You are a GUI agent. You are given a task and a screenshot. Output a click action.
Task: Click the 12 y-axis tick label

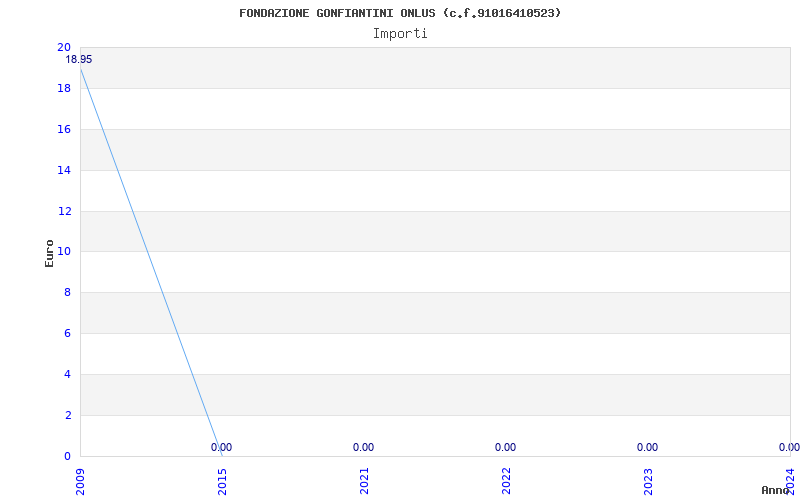(64, 211)
